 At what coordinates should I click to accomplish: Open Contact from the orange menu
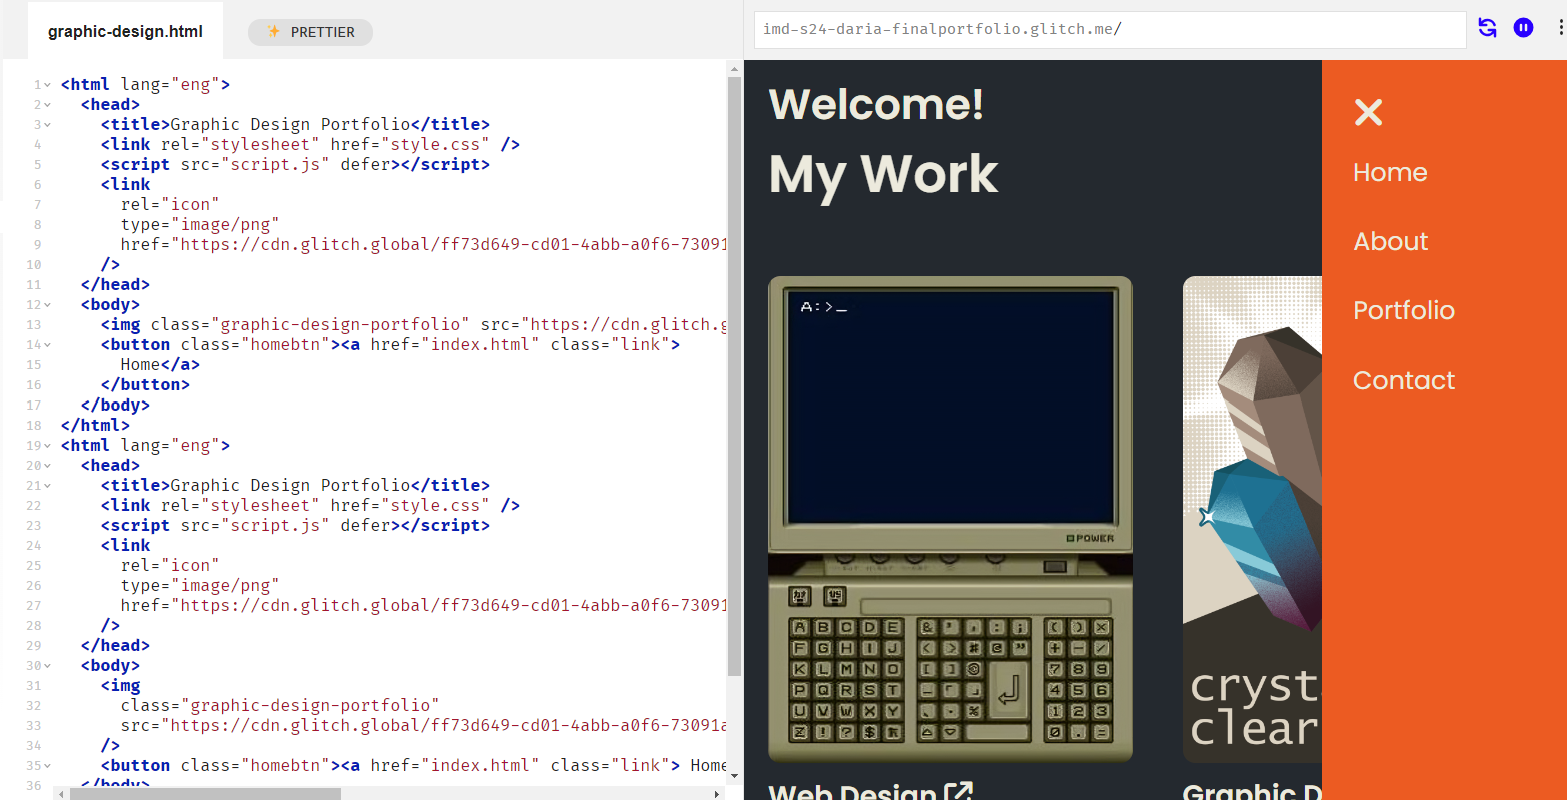(x=1404, y=380)
